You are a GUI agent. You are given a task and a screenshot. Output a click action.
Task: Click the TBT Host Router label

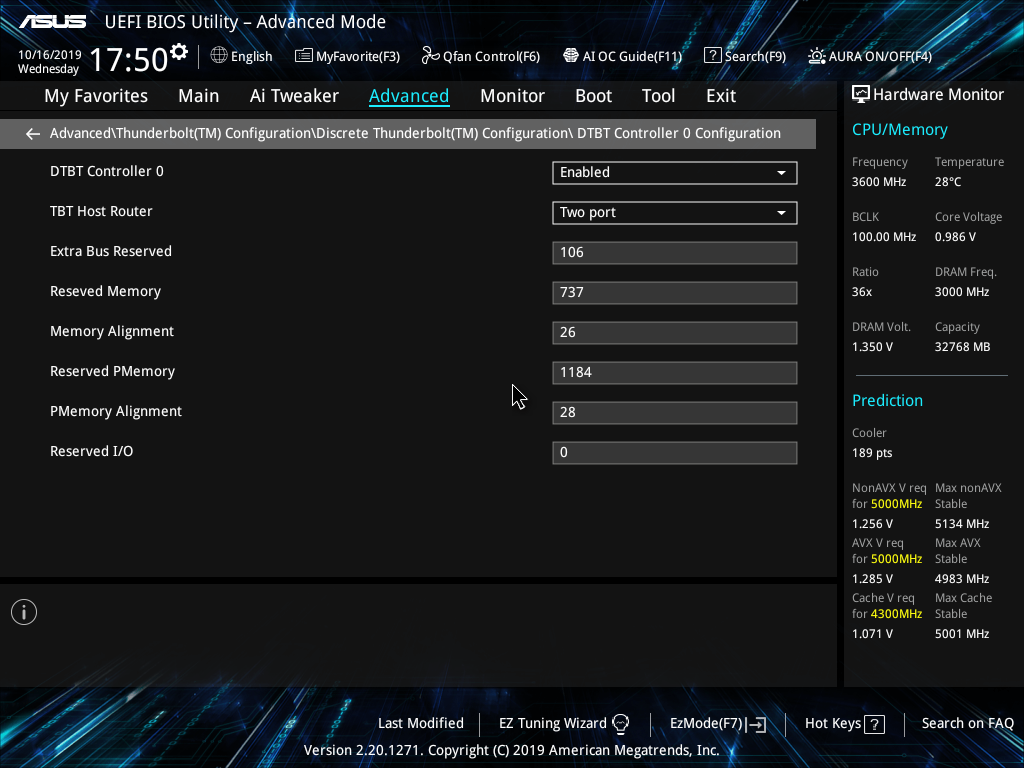point(101,212)
